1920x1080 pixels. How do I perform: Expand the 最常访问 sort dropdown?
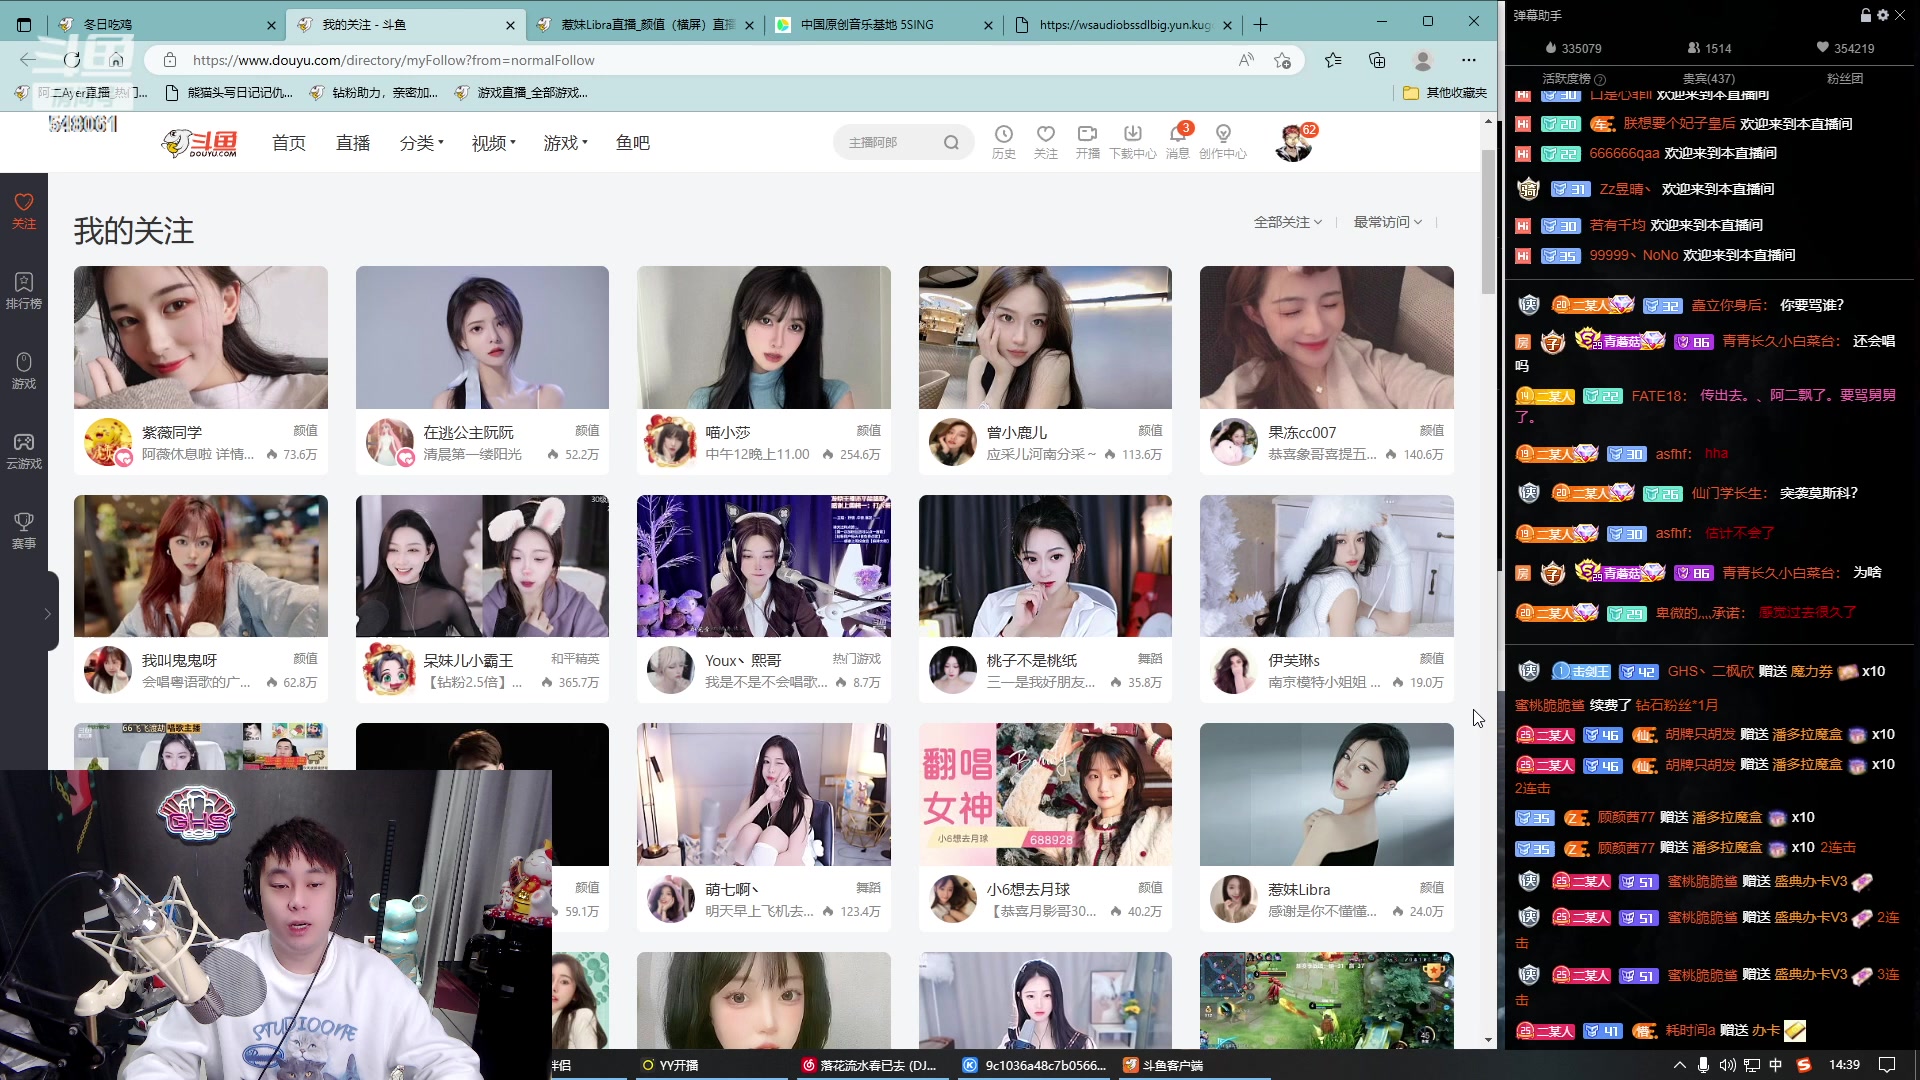pyautogui.click(x=1387, y=222)
